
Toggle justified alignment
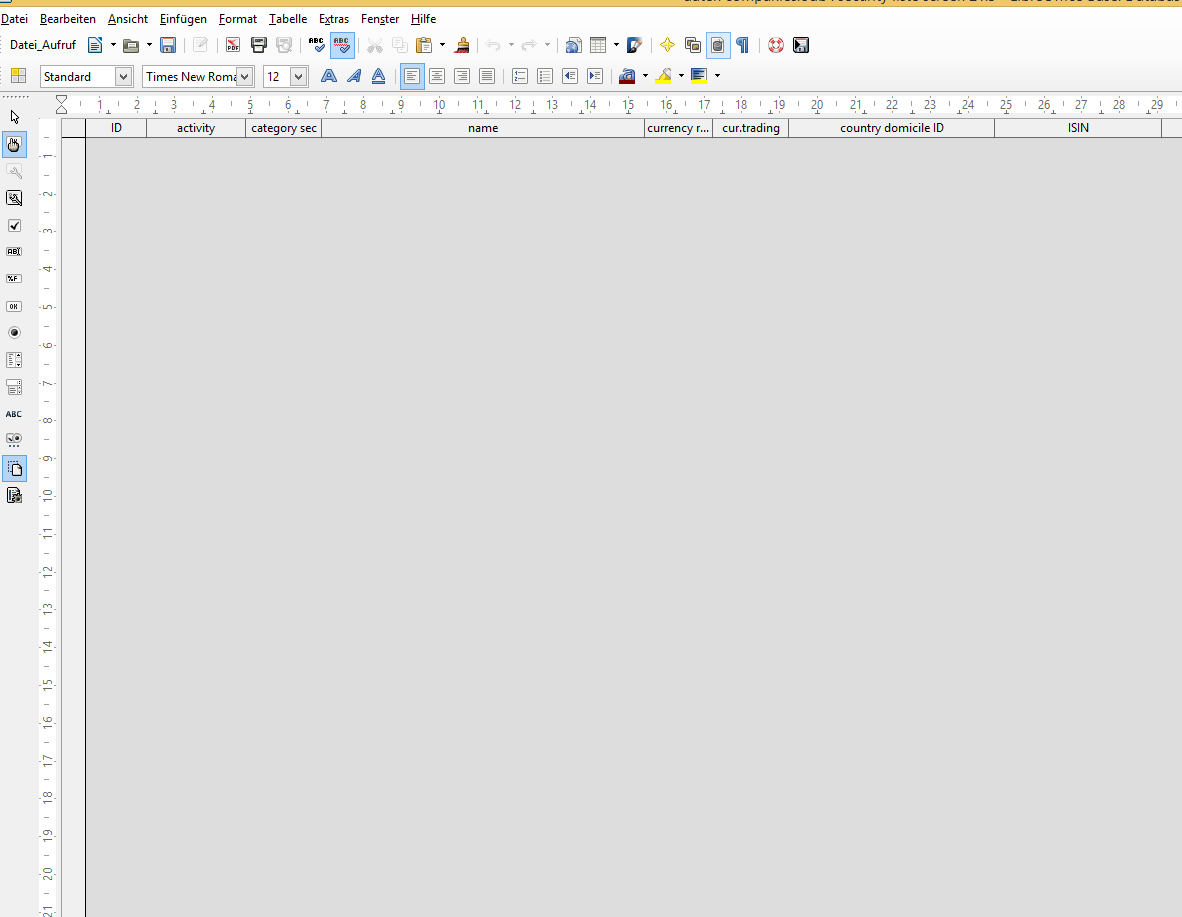[487, 76]
